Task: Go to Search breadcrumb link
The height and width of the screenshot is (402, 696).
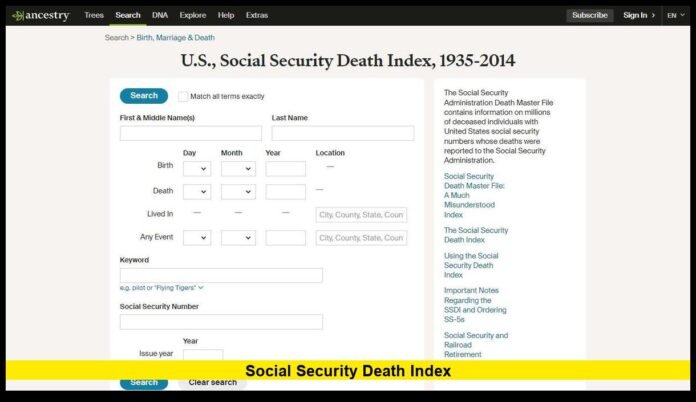Action: coord(116,38)
